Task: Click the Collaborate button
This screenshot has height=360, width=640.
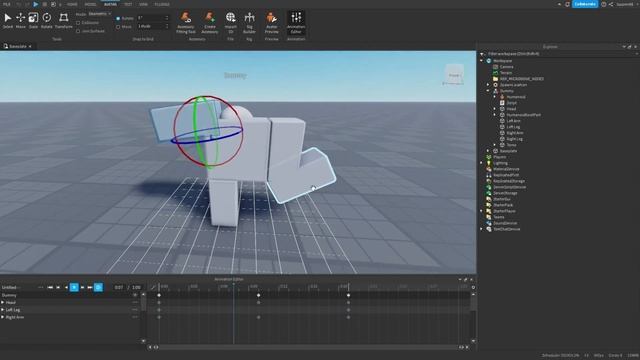Action: click(x=584, y=4)
